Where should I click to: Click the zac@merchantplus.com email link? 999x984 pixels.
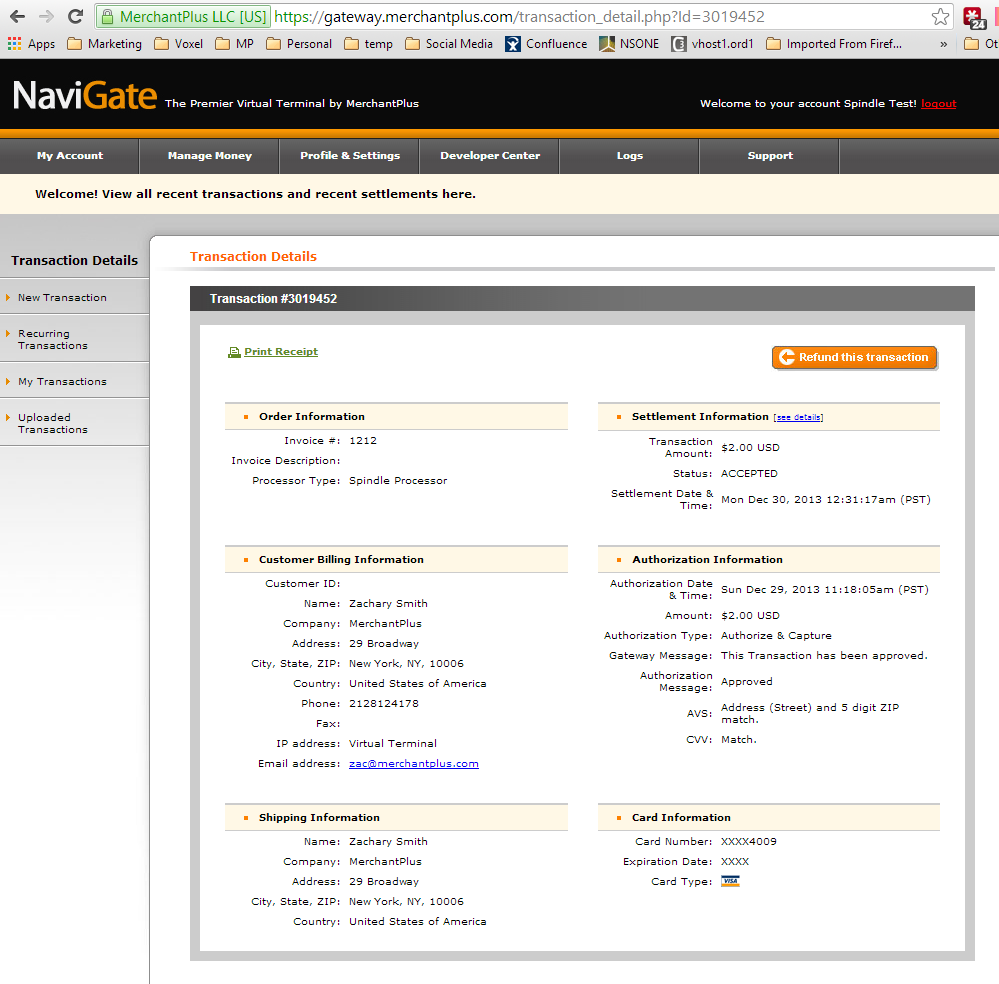coord(413,763)
